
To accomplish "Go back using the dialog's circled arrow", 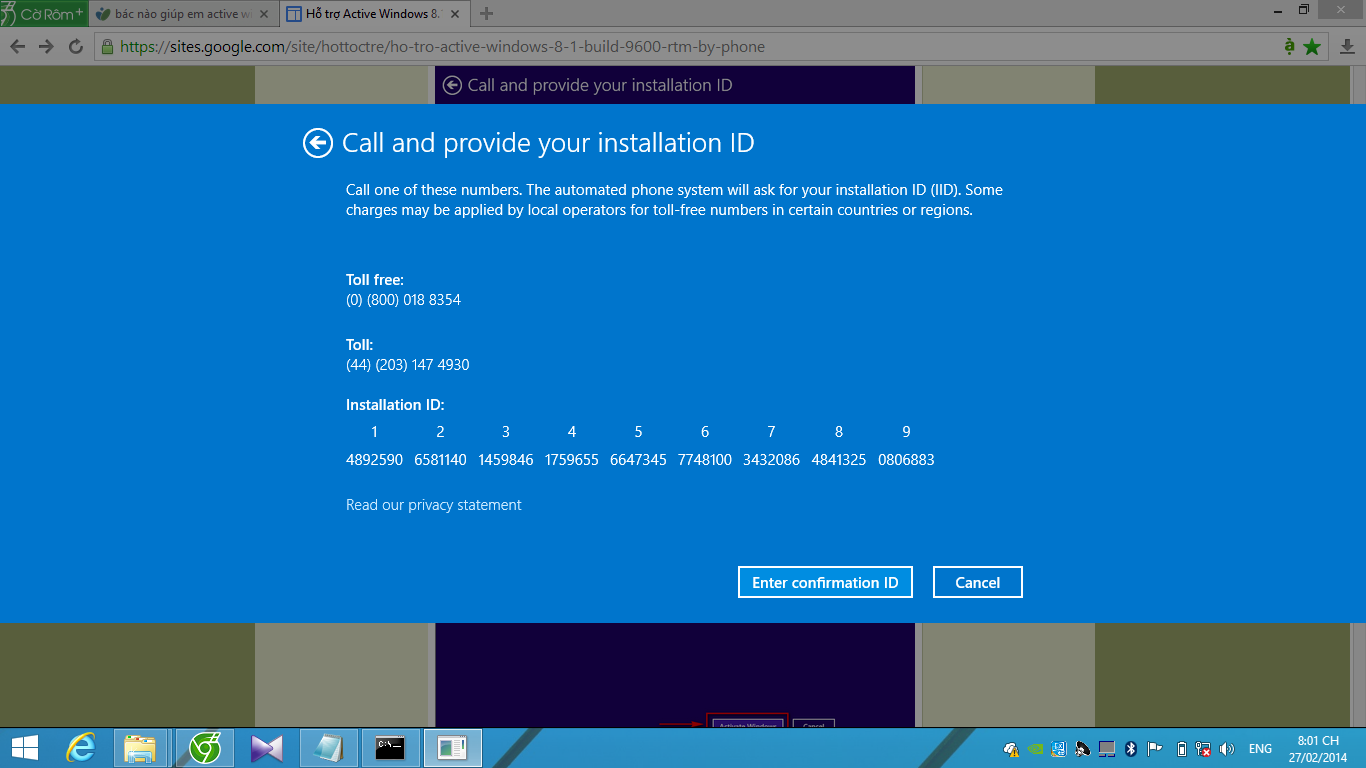I will click(318, 144).
